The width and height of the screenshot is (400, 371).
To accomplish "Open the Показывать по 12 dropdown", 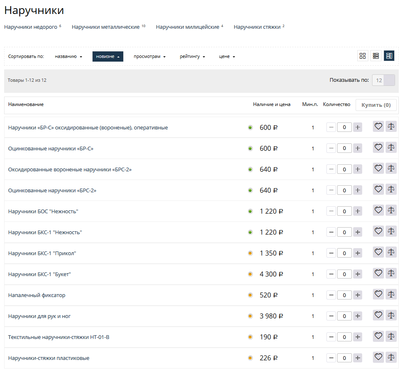I will tap(383, 80).
